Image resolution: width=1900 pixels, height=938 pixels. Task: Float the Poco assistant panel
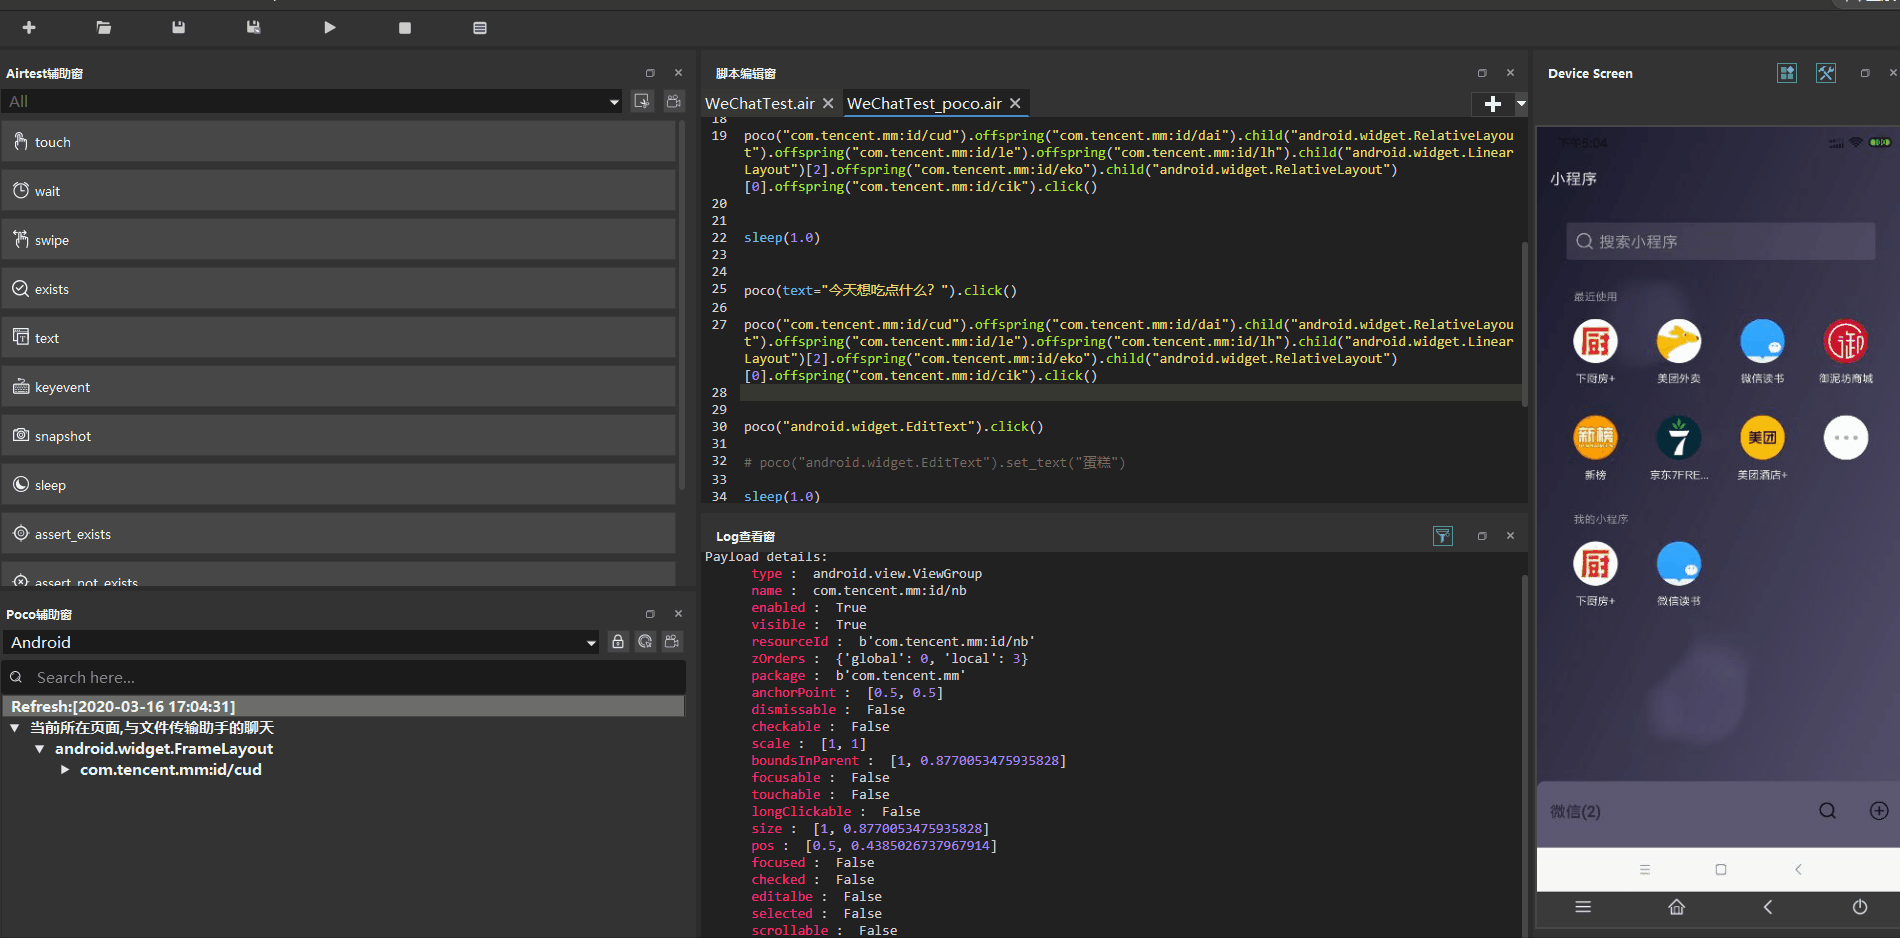[650, 614]
